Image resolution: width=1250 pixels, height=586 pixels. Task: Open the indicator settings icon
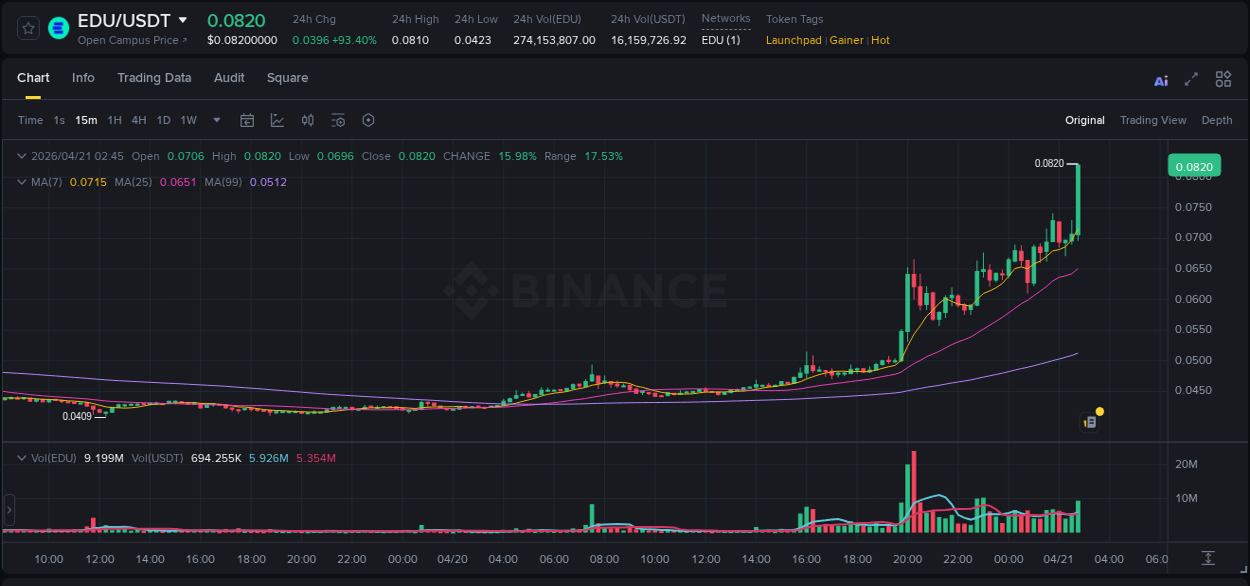tap(338, 120)
